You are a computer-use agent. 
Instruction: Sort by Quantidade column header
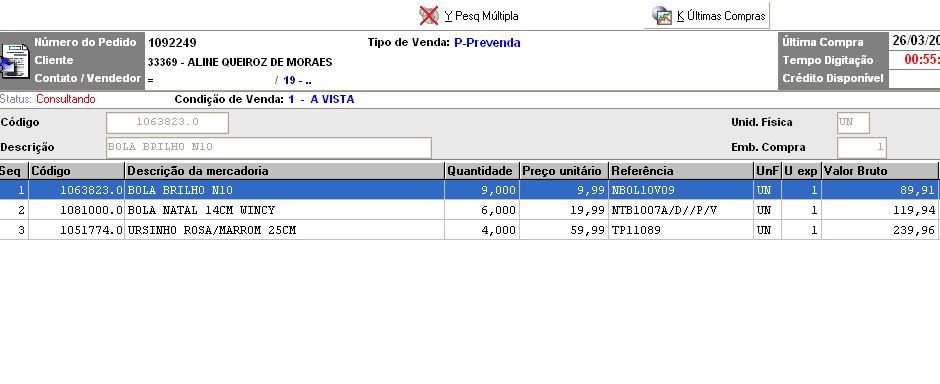tap(481, 171)
